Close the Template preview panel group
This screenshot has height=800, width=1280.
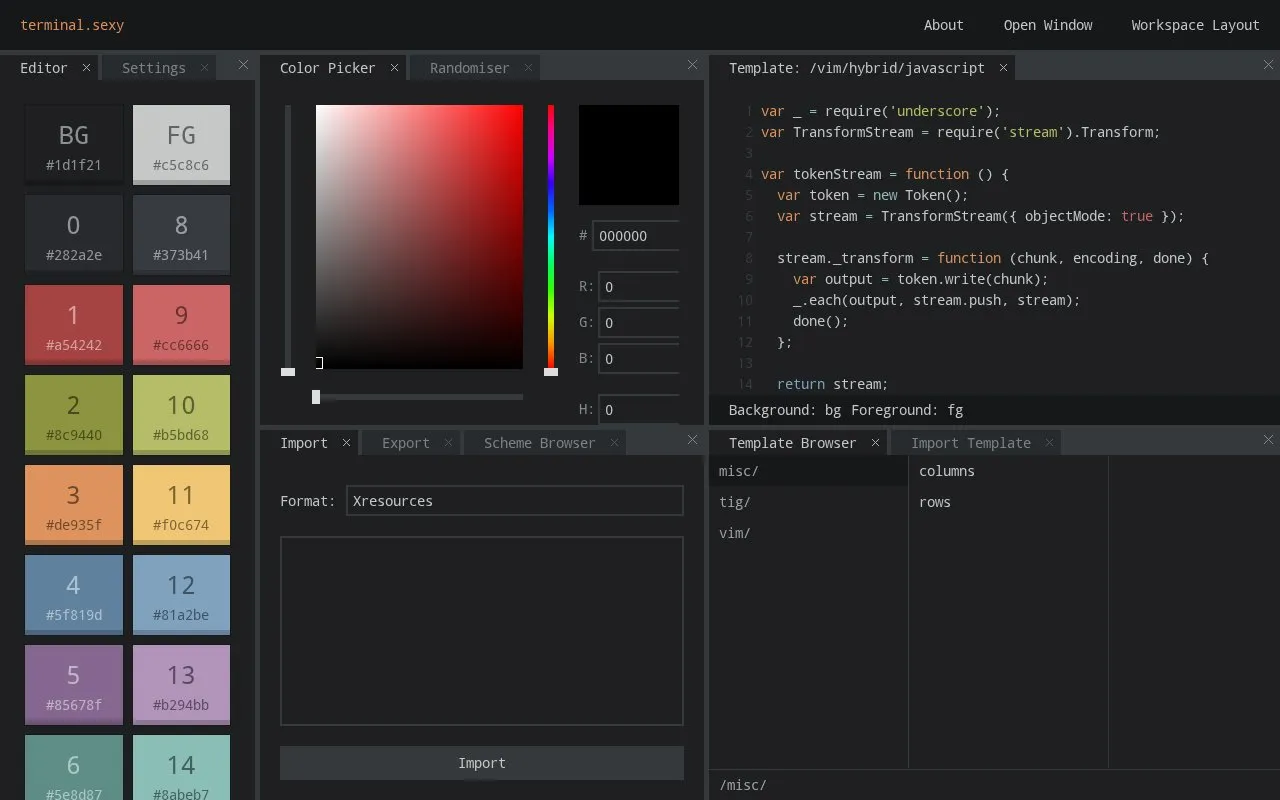[x=1268, y=65]
